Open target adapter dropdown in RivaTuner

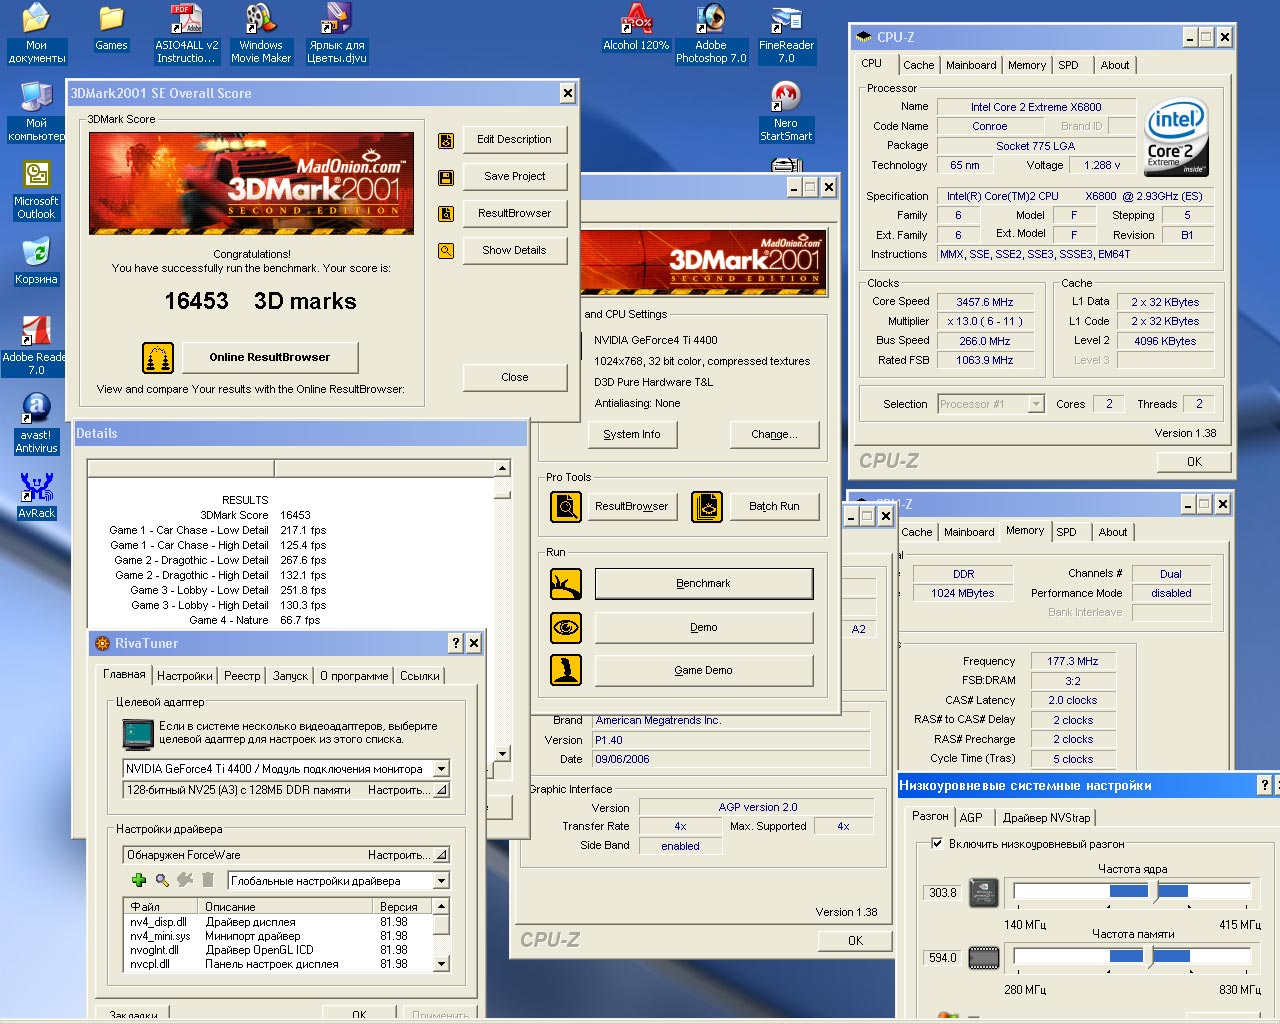(441, 769)
